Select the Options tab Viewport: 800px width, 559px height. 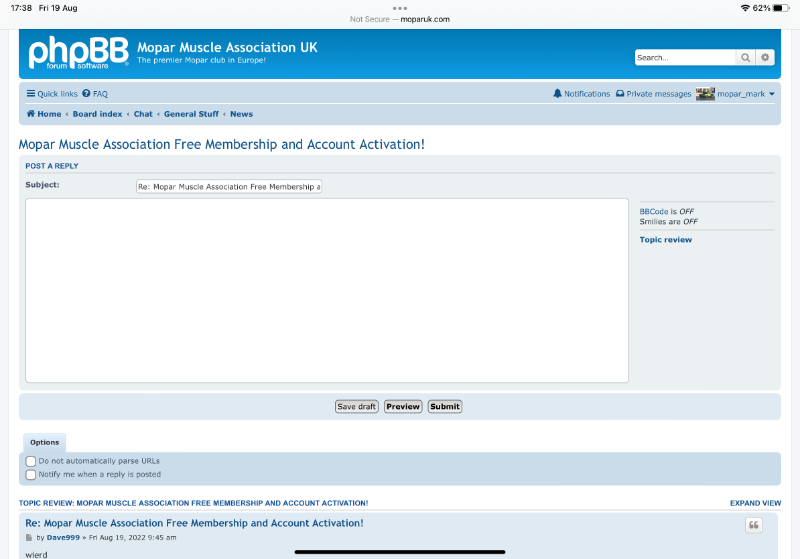point(44,442)
